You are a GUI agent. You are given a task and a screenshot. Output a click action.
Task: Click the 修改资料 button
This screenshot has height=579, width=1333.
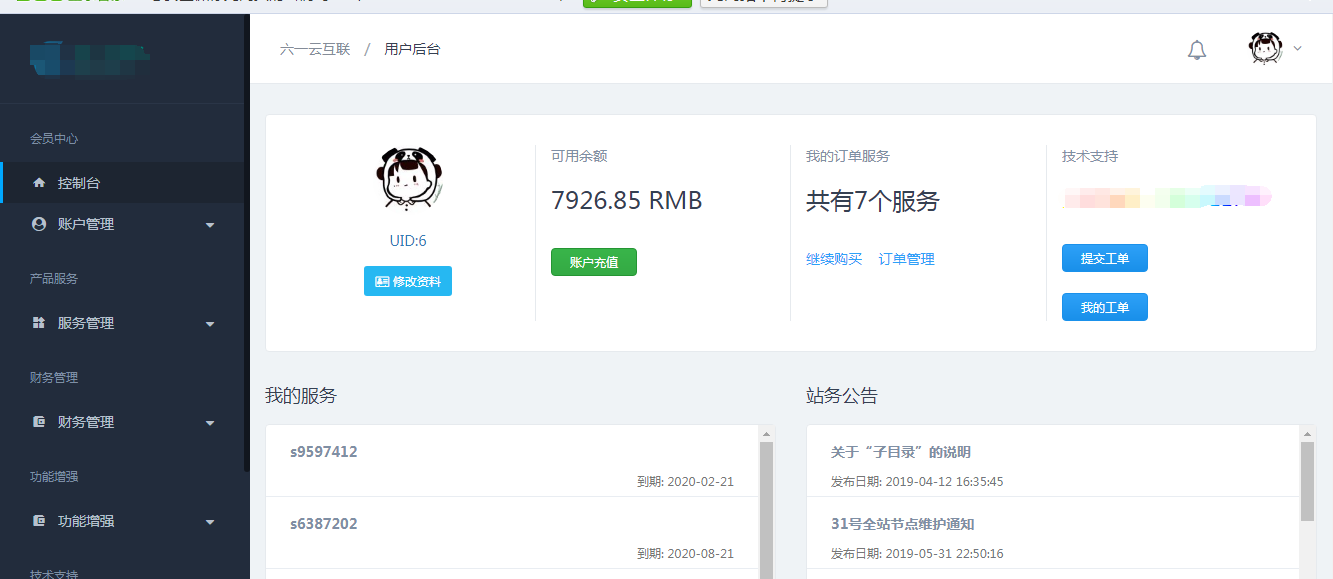click(x=408, y=282)
